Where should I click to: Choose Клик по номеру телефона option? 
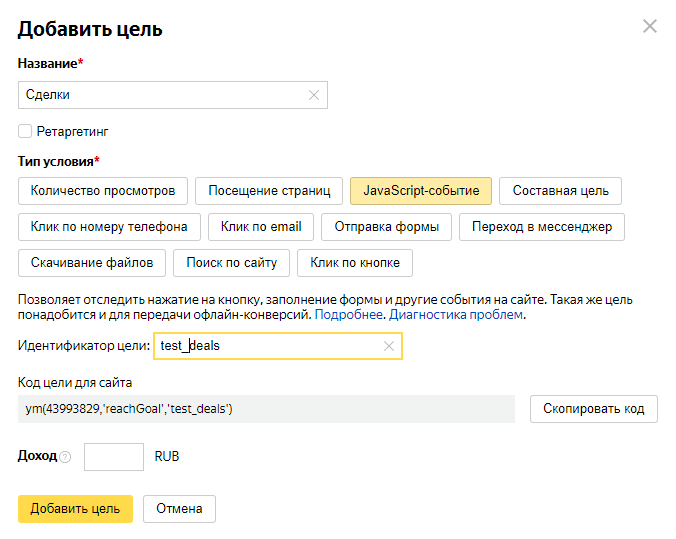click(x=109, y=227)
